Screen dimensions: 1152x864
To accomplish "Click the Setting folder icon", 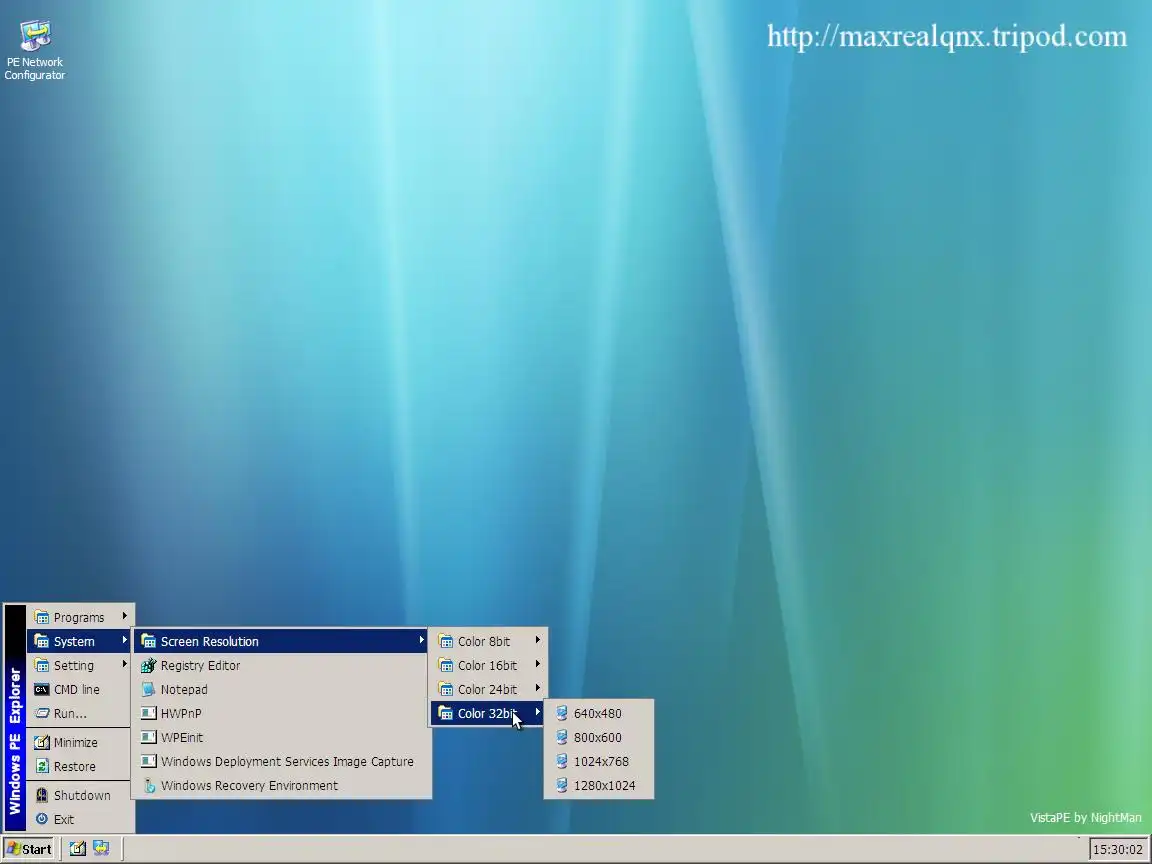I will (x=42, y=666).
